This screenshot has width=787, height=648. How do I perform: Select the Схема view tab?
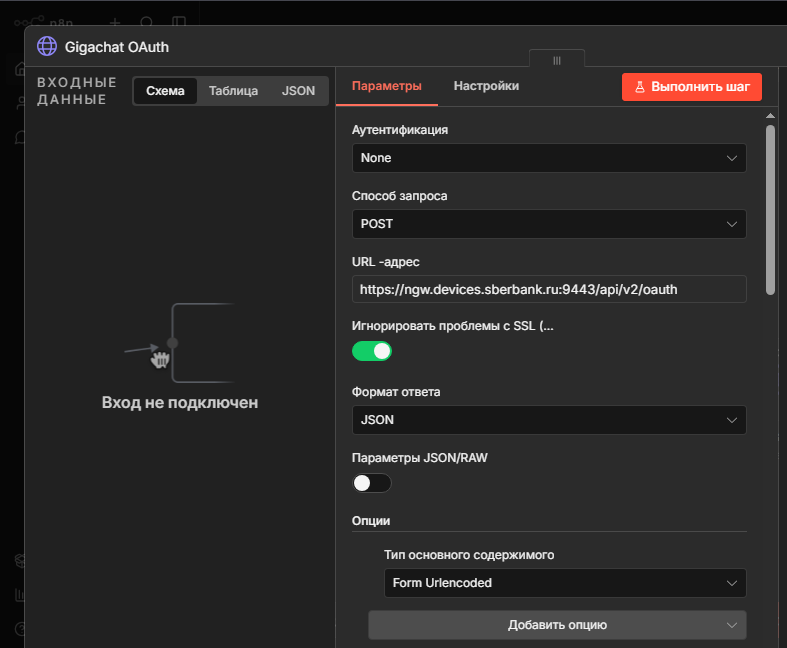165,91
